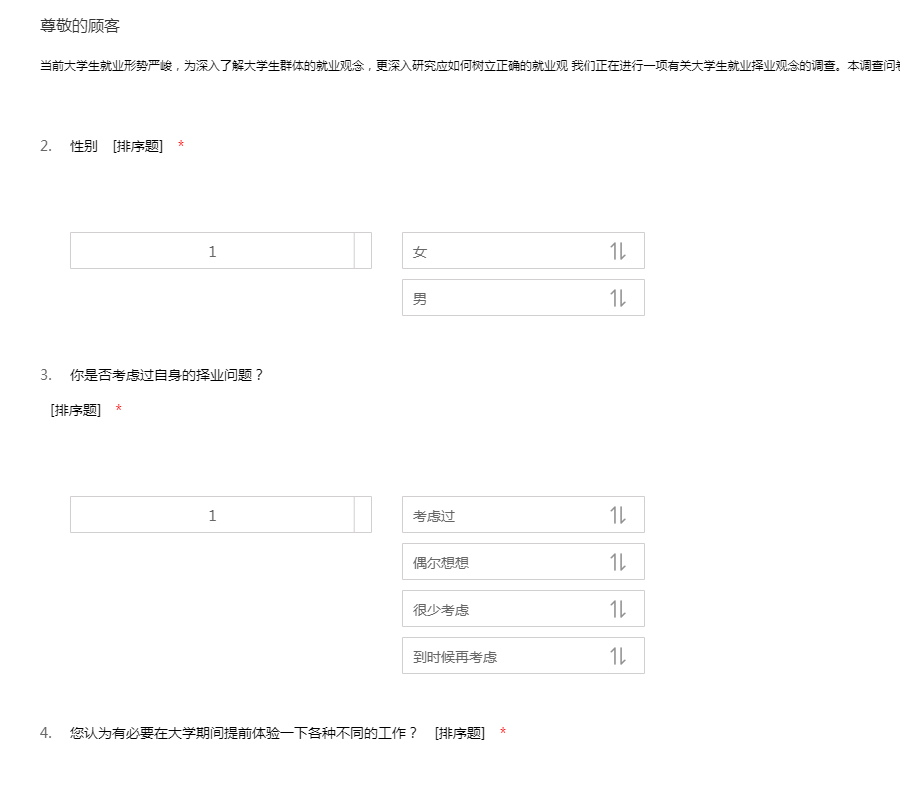Click rank slot 1 of the 性别 question
The image size is (900, 800).
pos(212,251)
